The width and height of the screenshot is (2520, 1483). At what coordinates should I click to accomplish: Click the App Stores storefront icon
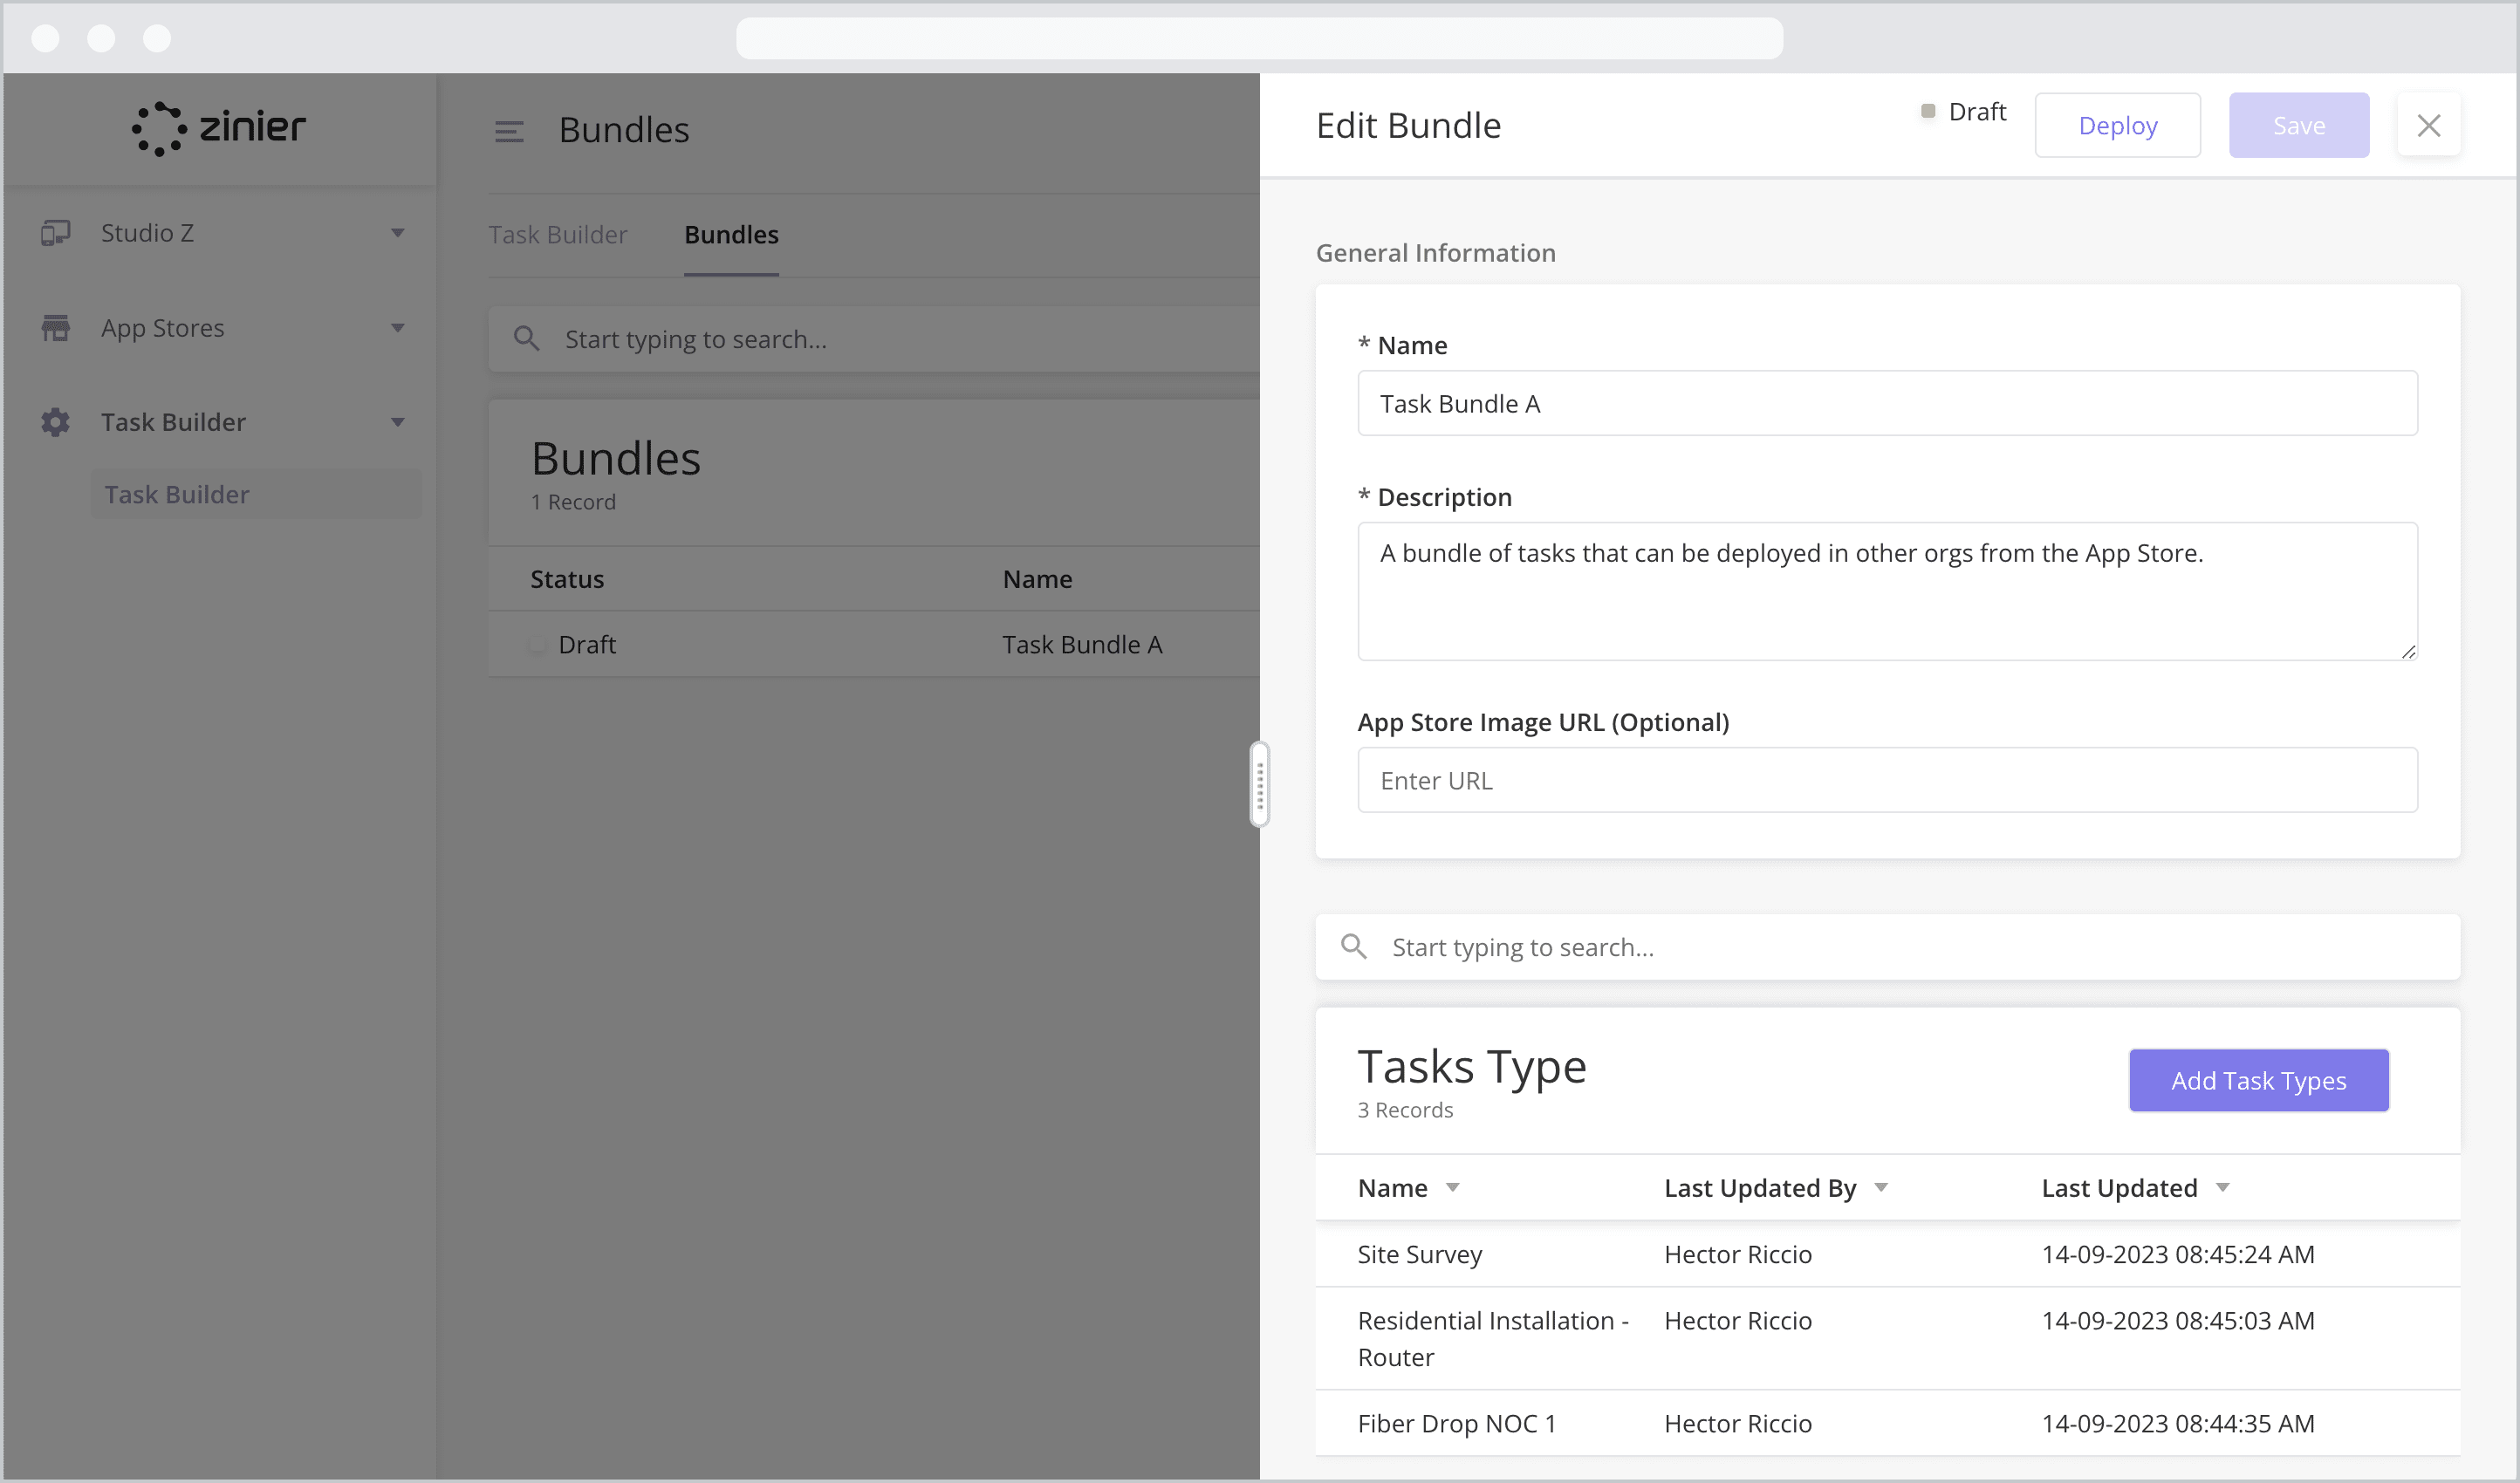click(55, 327)
